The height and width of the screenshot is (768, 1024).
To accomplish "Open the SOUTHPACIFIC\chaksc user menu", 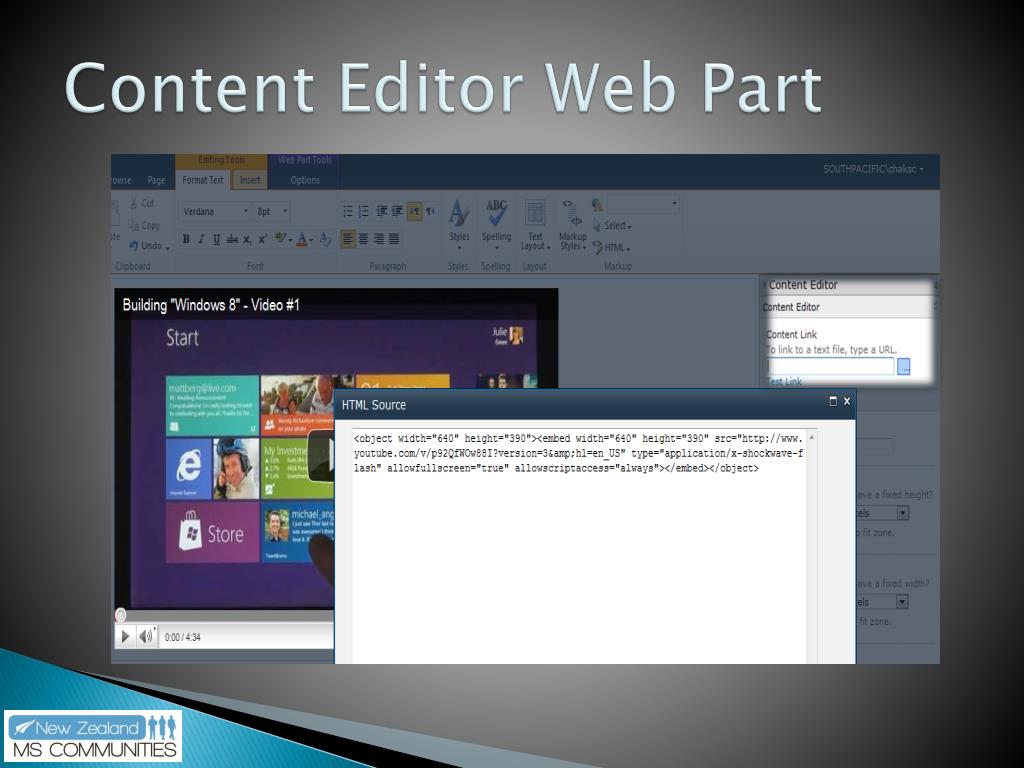I will coord(873,169).
